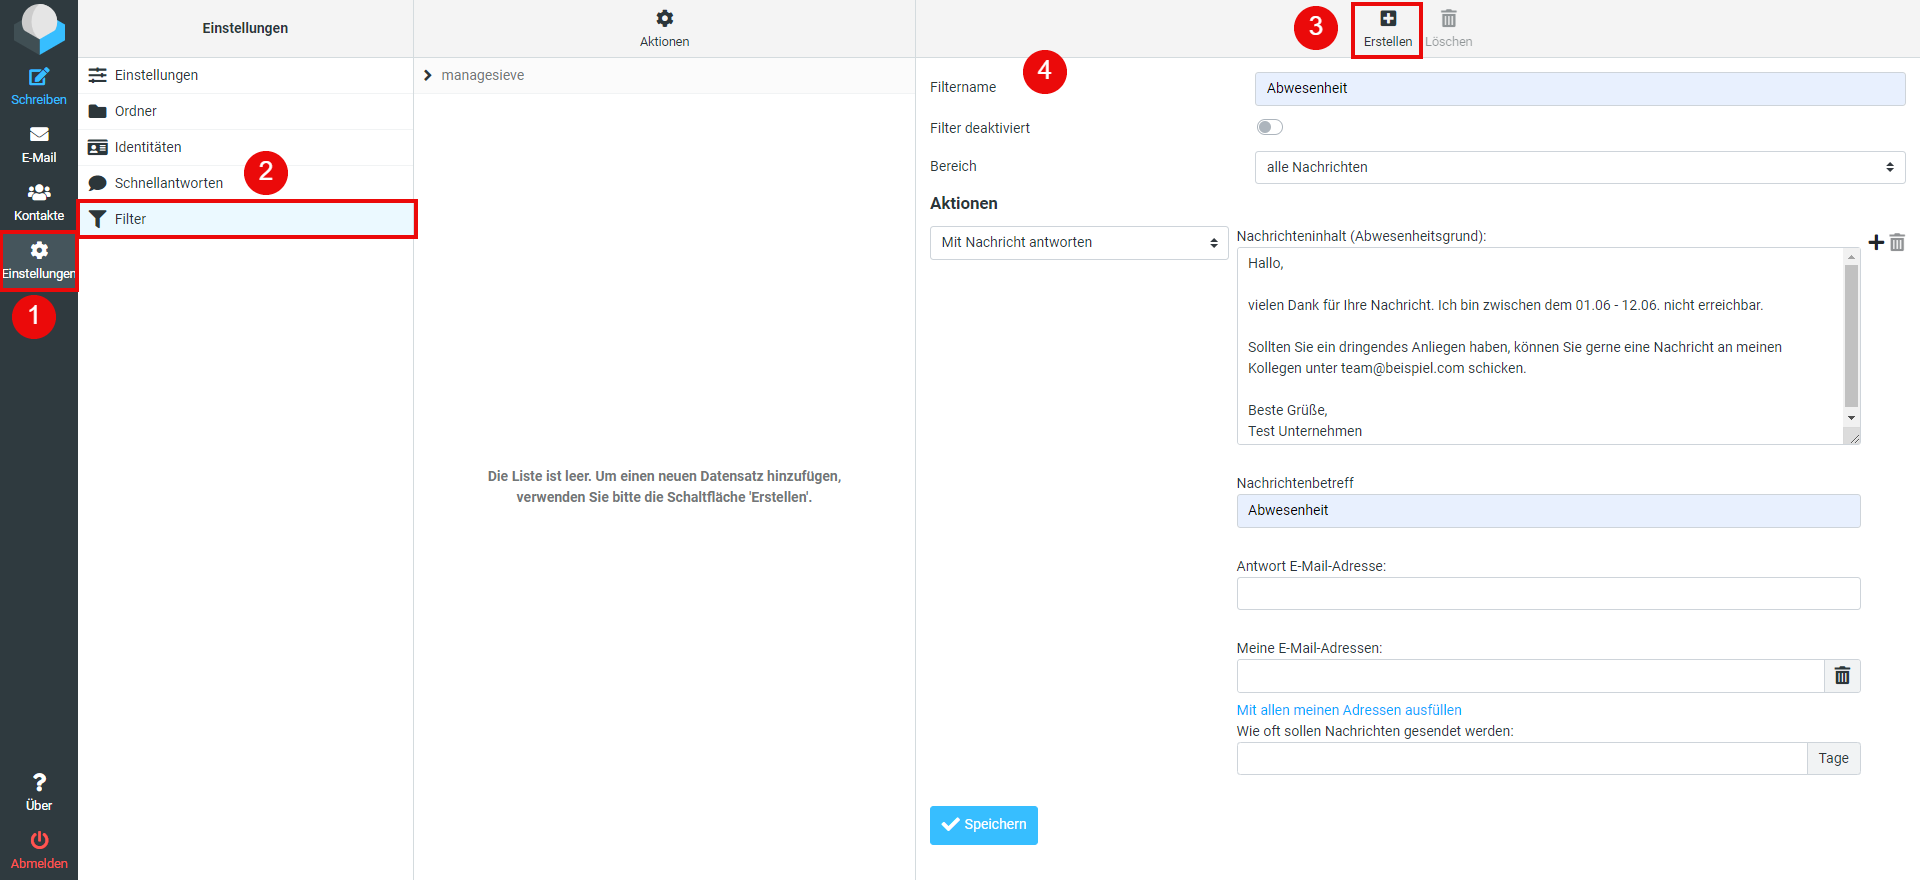Go to the E-Mail inbox icon
The image size is (1920, 880).
click(x=39, y=136)
